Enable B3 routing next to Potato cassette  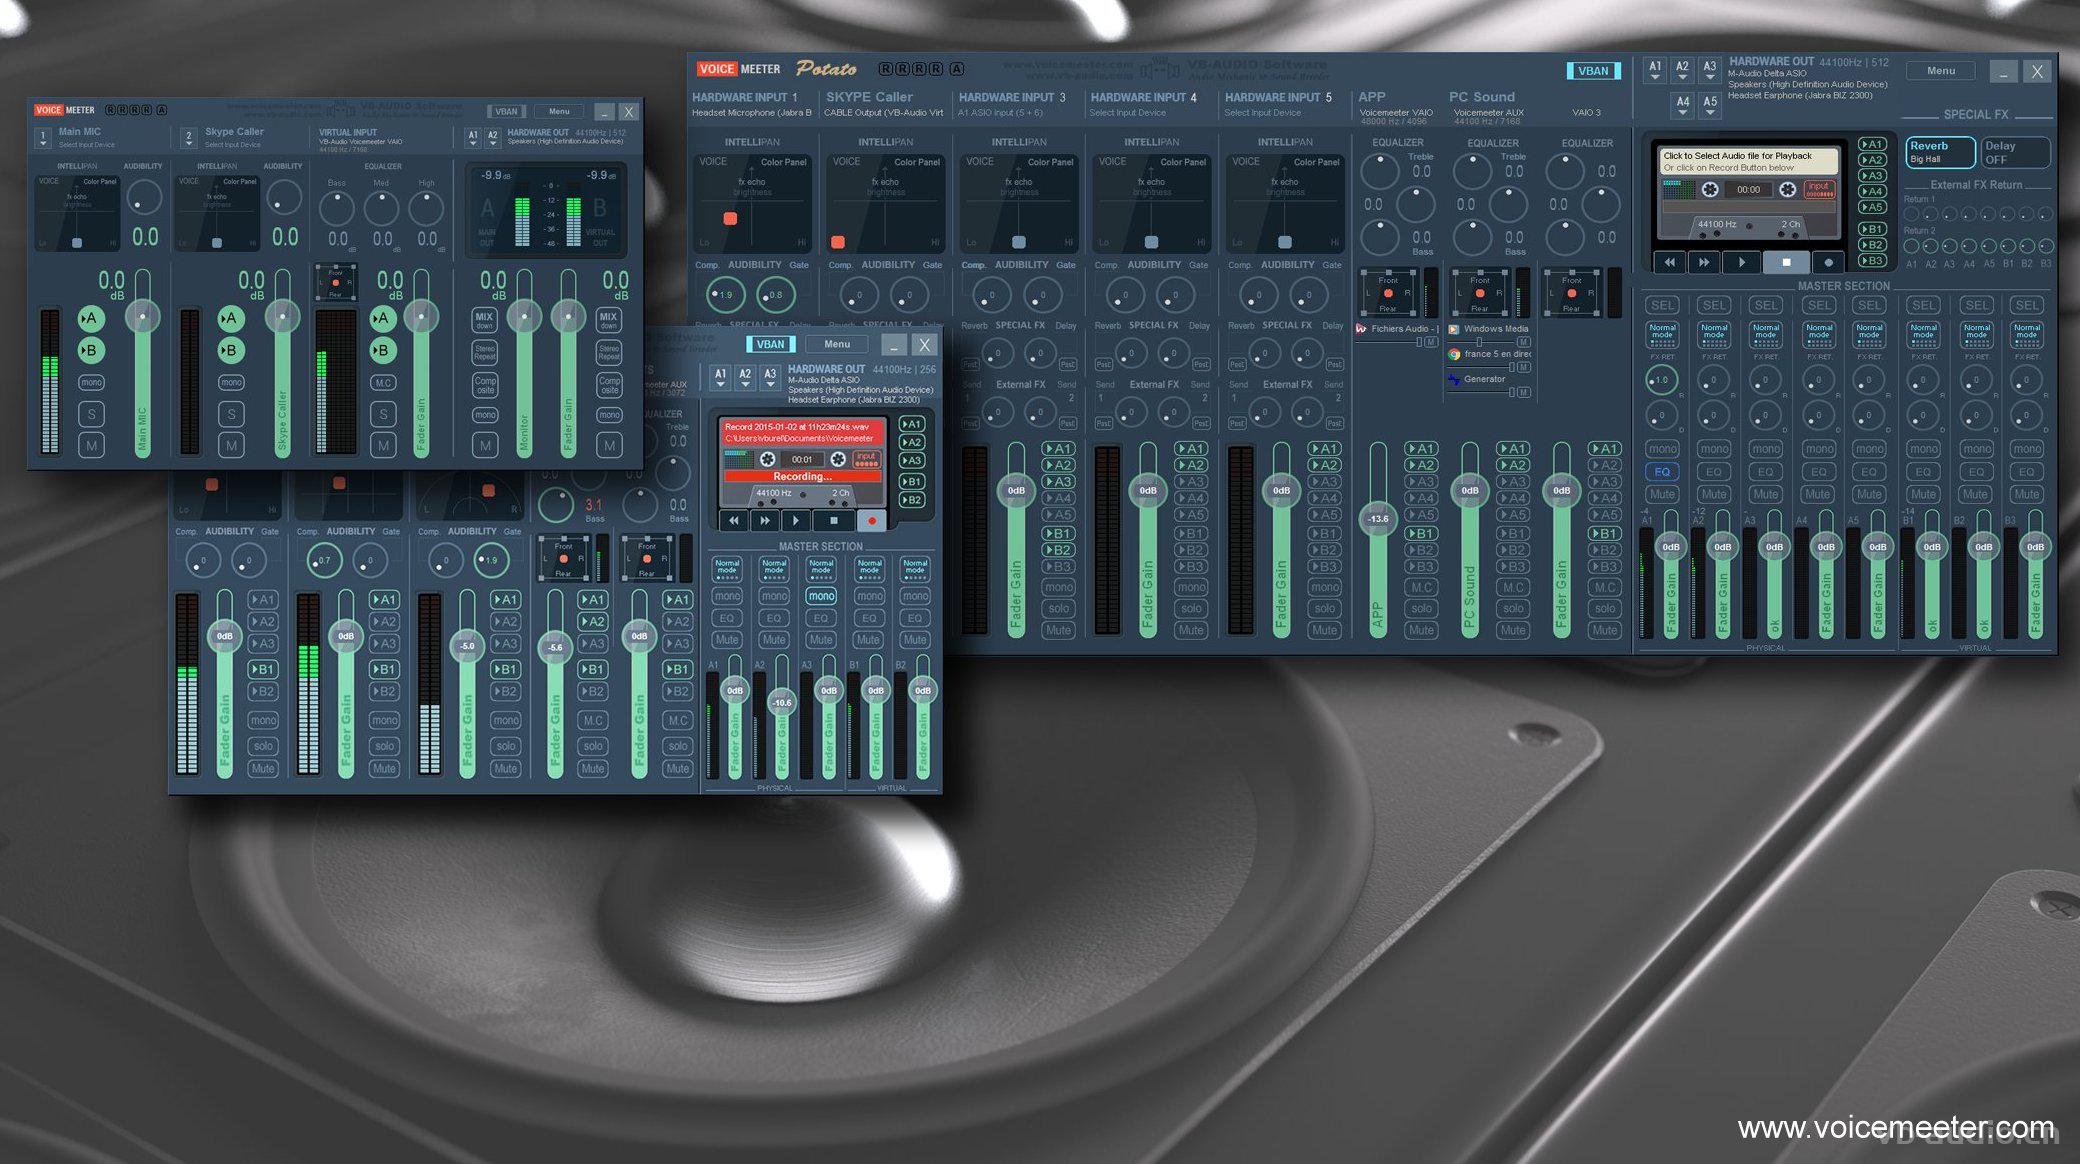click(x=1872, y=260)
